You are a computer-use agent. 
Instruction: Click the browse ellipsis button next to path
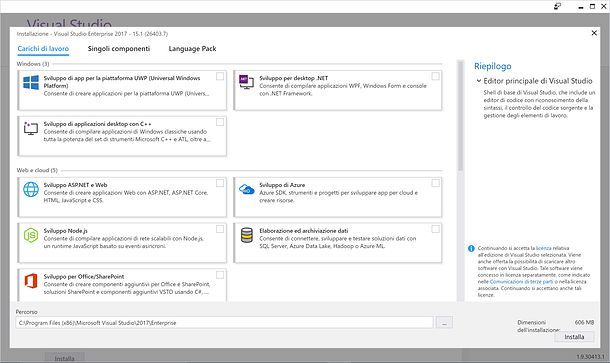coord(444,323)
